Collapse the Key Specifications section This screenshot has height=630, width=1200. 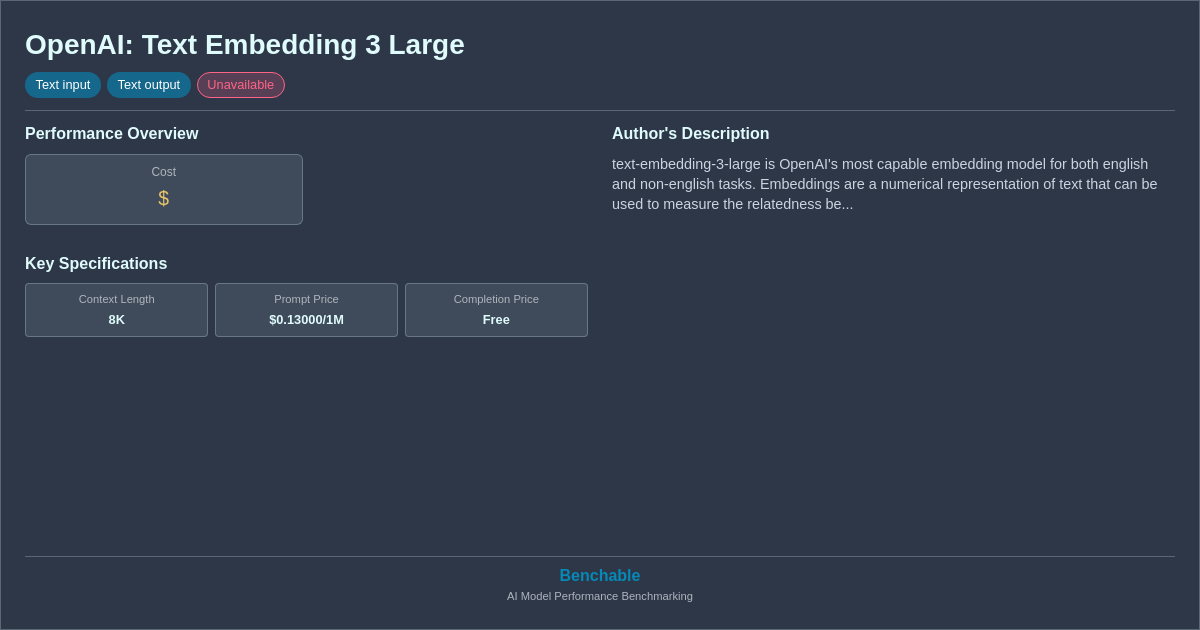tap(95, 263)
